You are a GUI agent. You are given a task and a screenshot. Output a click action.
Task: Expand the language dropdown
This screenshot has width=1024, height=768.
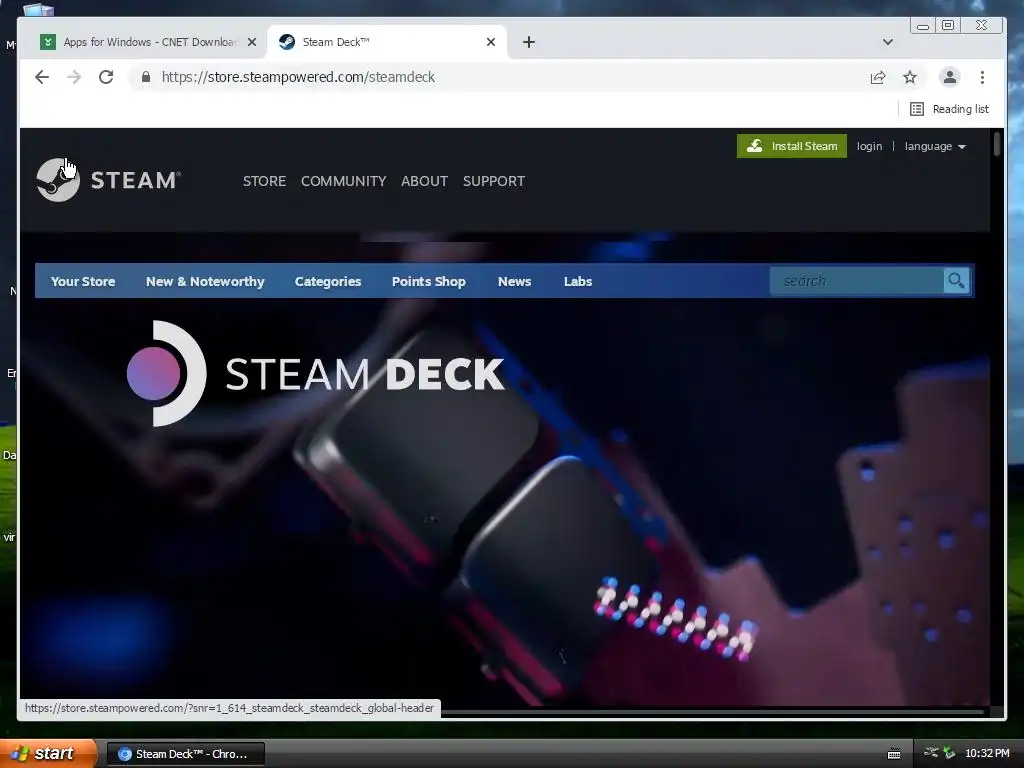pyautogui.click(x=935, y=146)
